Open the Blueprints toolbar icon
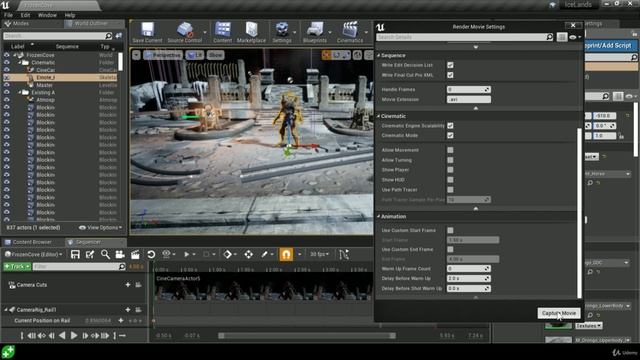This screenshot has height=360, width=640. 315,32
